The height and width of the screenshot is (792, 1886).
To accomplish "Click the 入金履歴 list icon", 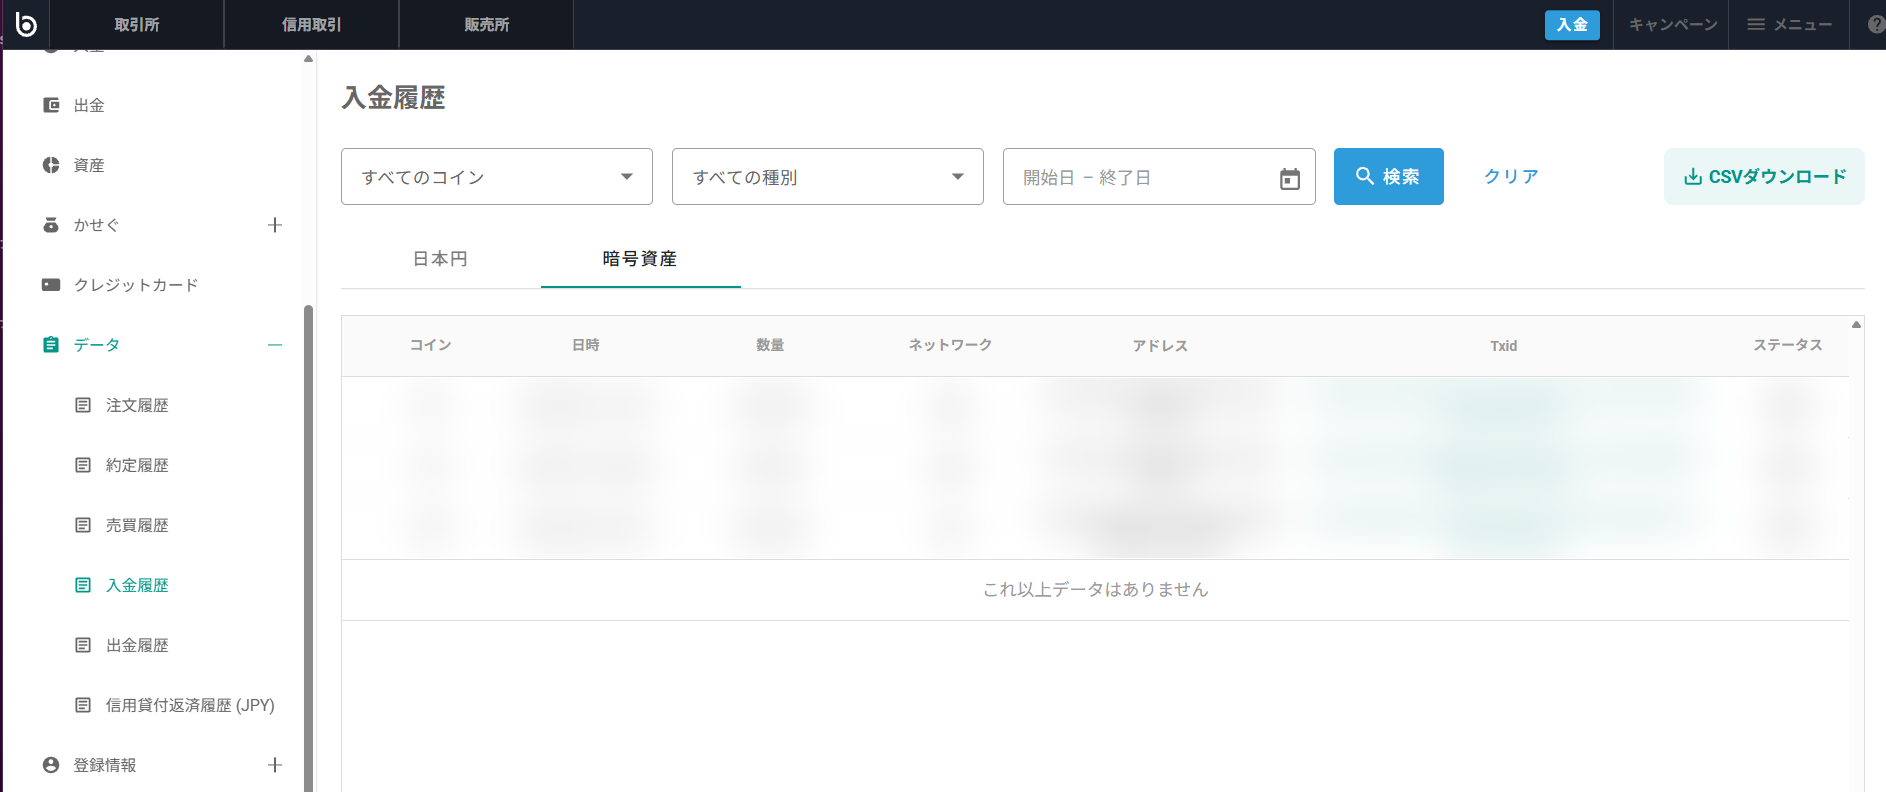I will (x=83, y=585).
